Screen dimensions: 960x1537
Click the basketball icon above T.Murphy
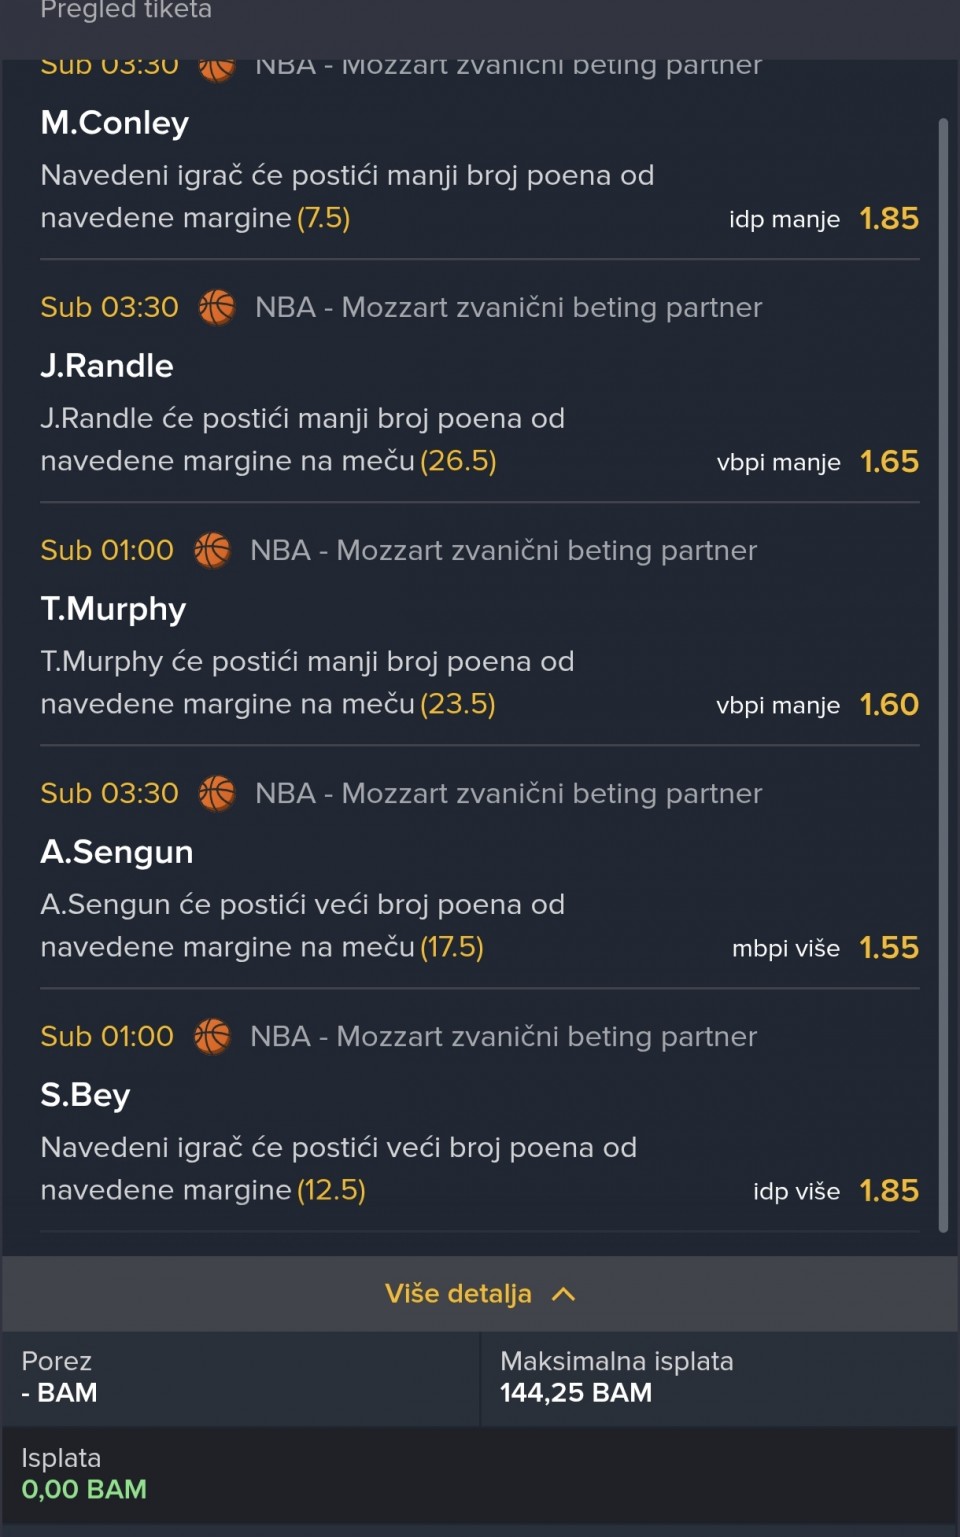(x=212, y=550)
